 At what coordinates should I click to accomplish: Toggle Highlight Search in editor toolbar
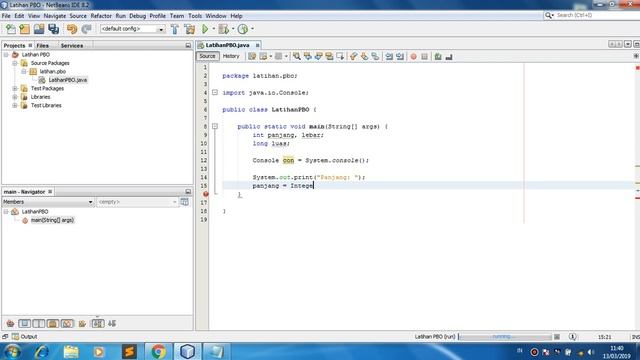tap(329, 57)
